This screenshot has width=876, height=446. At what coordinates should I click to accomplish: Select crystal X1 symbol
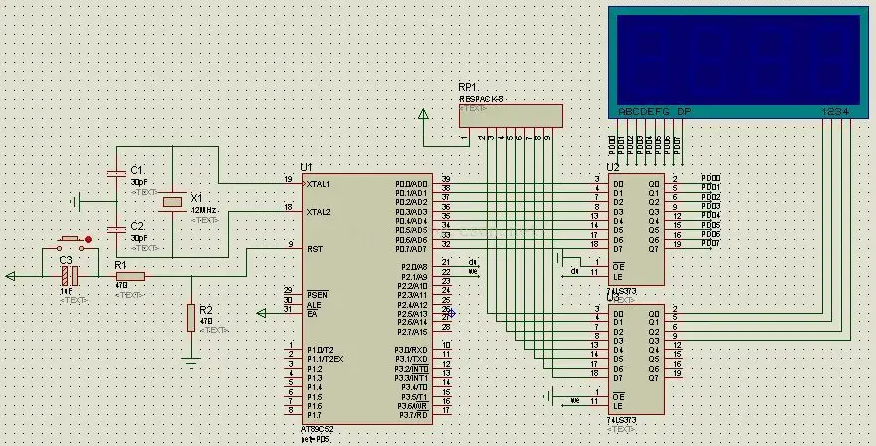(172, 202)
